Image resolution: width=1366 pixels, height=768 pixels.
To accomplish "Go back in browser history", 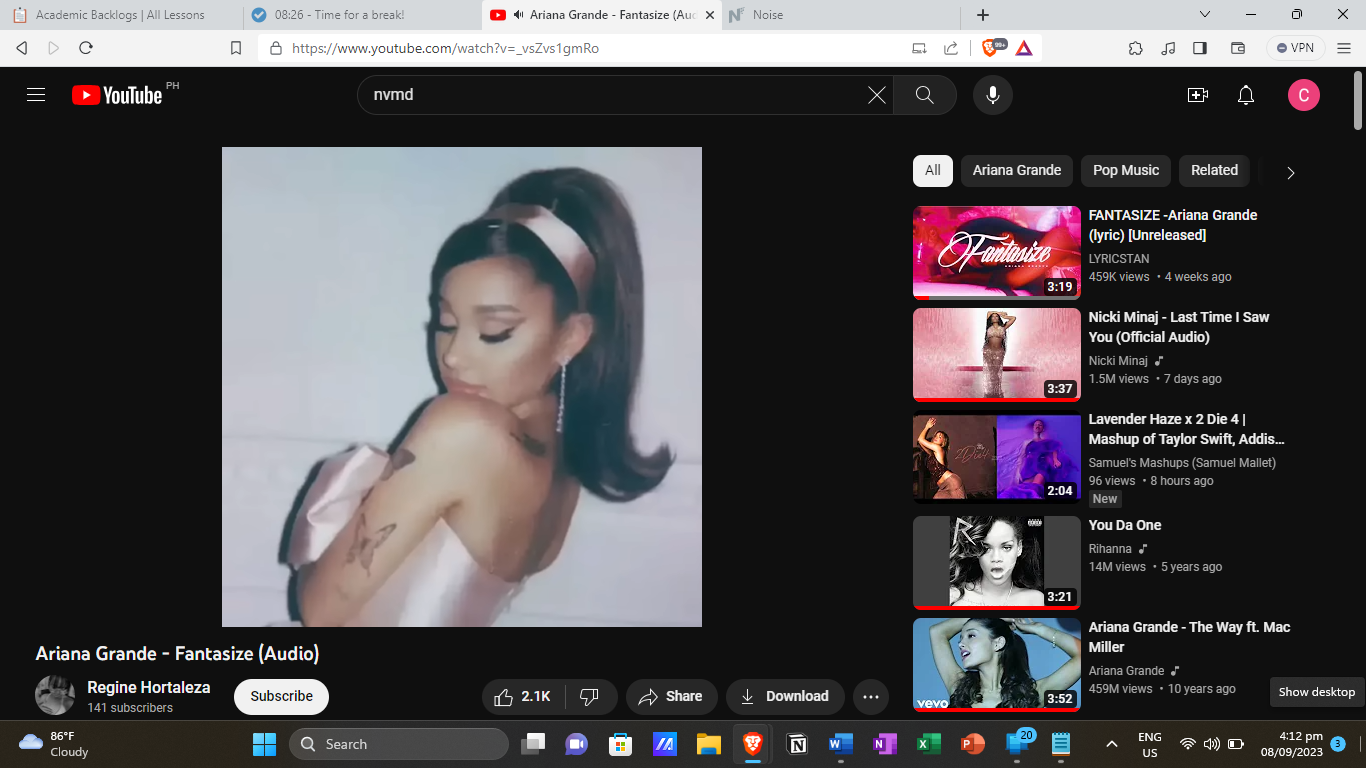I will coord(22,47).
